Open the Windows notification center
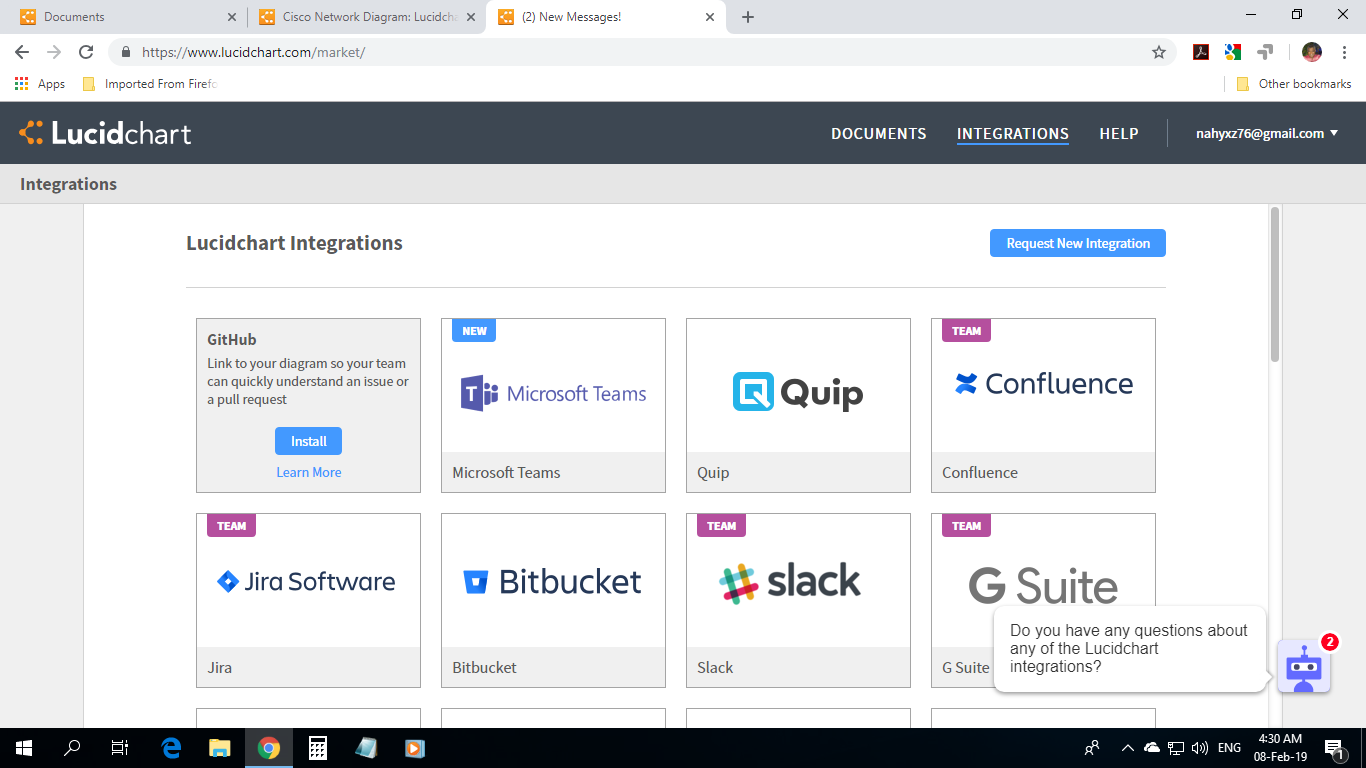This screenshot has height=768, width=1366. (1334, 748)
